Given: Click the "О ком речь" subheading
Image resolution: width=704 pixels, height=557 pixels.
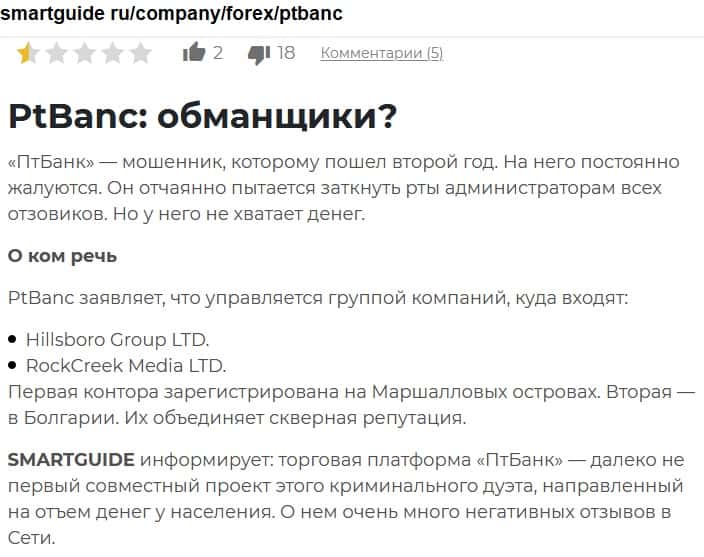Looking at the screenshot, I should coord(62,256).
